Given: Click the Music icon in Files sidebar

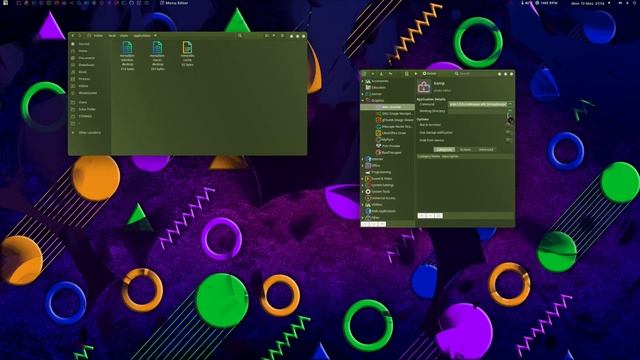Looking at the screenshot, I should [x=73, y=72].
